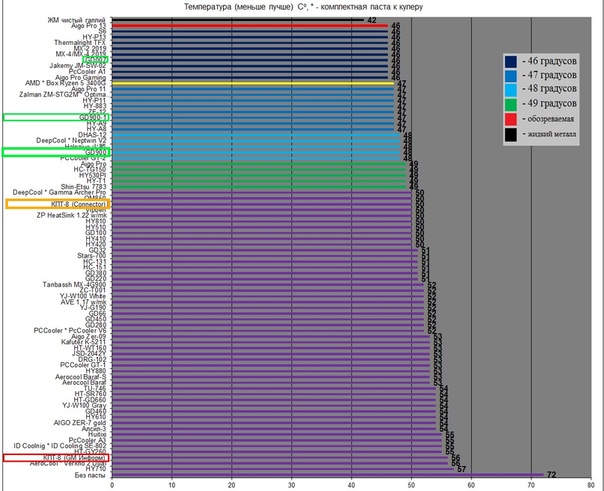Select the label Aigo Pro Gaming

pos(81,78)
